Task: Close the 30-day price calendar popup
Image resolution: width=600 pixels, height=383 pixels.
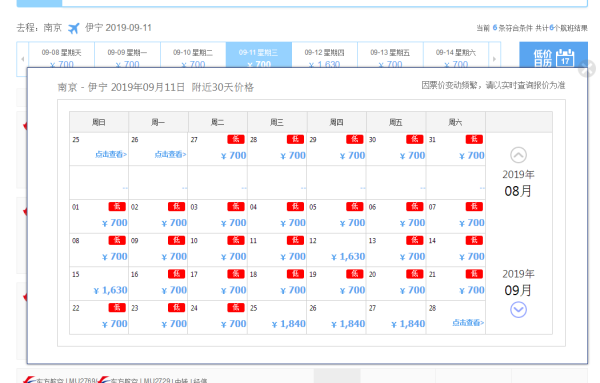Action: coord(587,69)
